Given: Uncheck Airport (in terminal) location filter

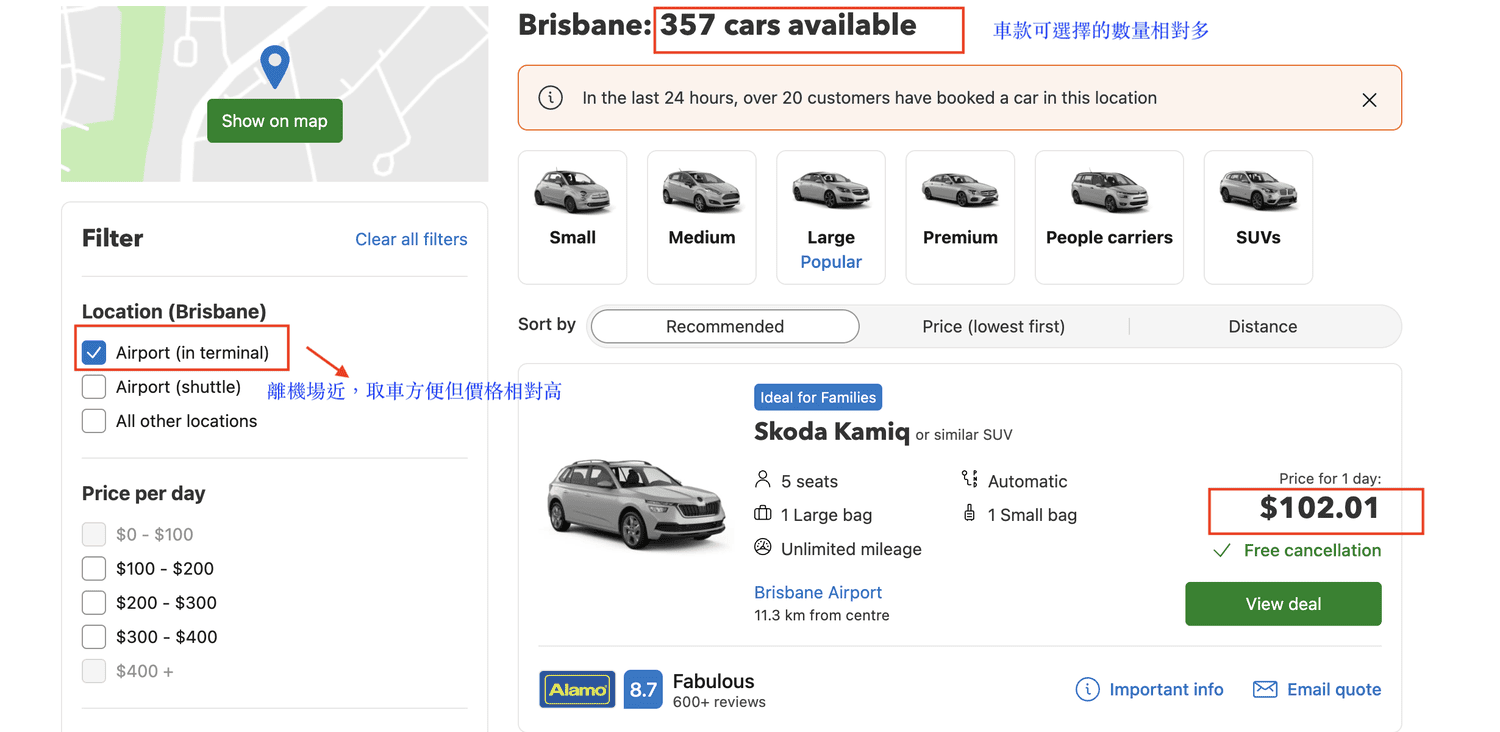Looking at the screenshot, I should (x=94, y=352).
